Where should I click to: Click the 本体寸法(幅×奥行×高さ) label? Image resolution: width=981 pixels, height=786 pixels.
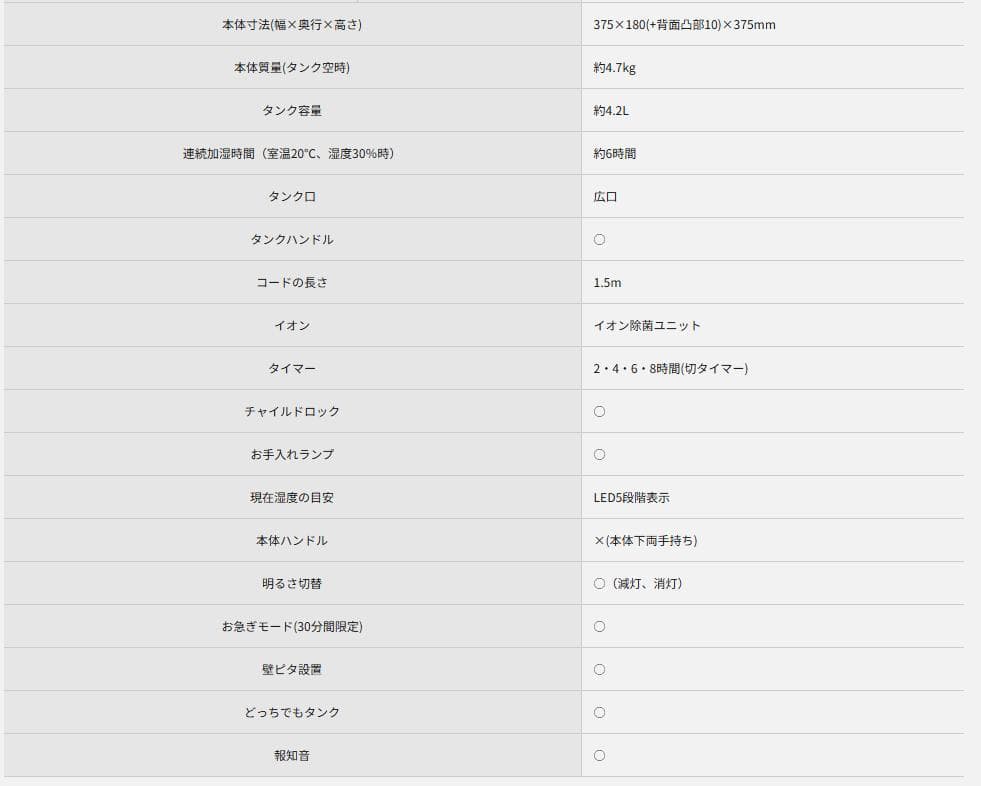291,25
